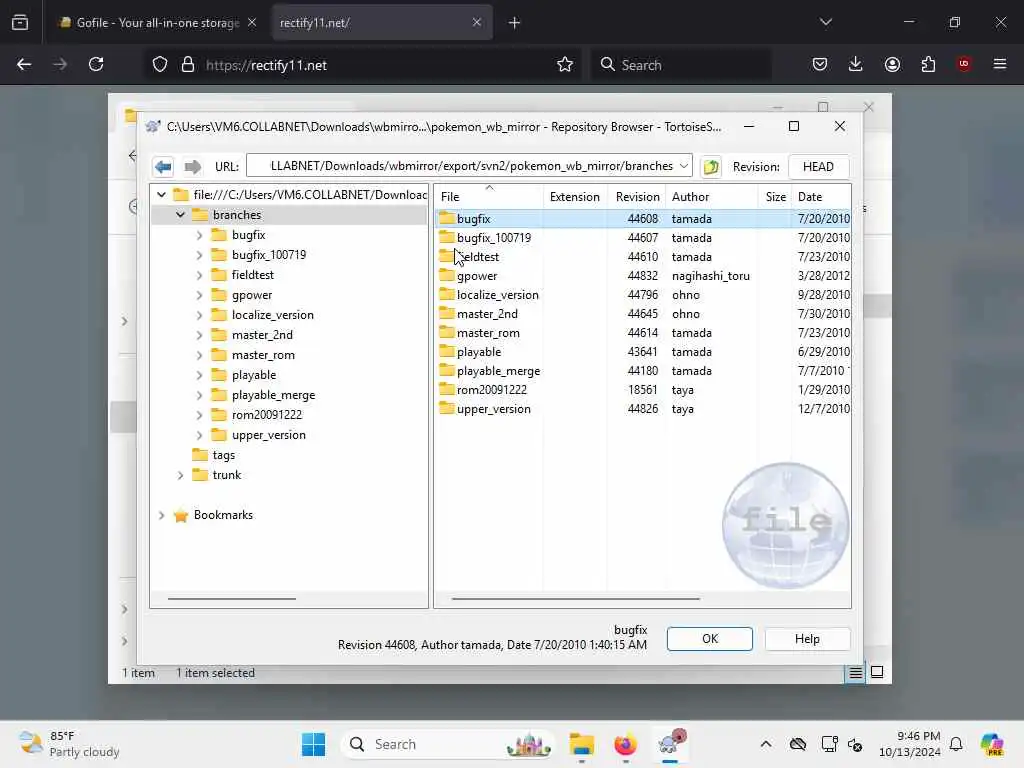Bookmark this page with the star icon

[565, 64]
